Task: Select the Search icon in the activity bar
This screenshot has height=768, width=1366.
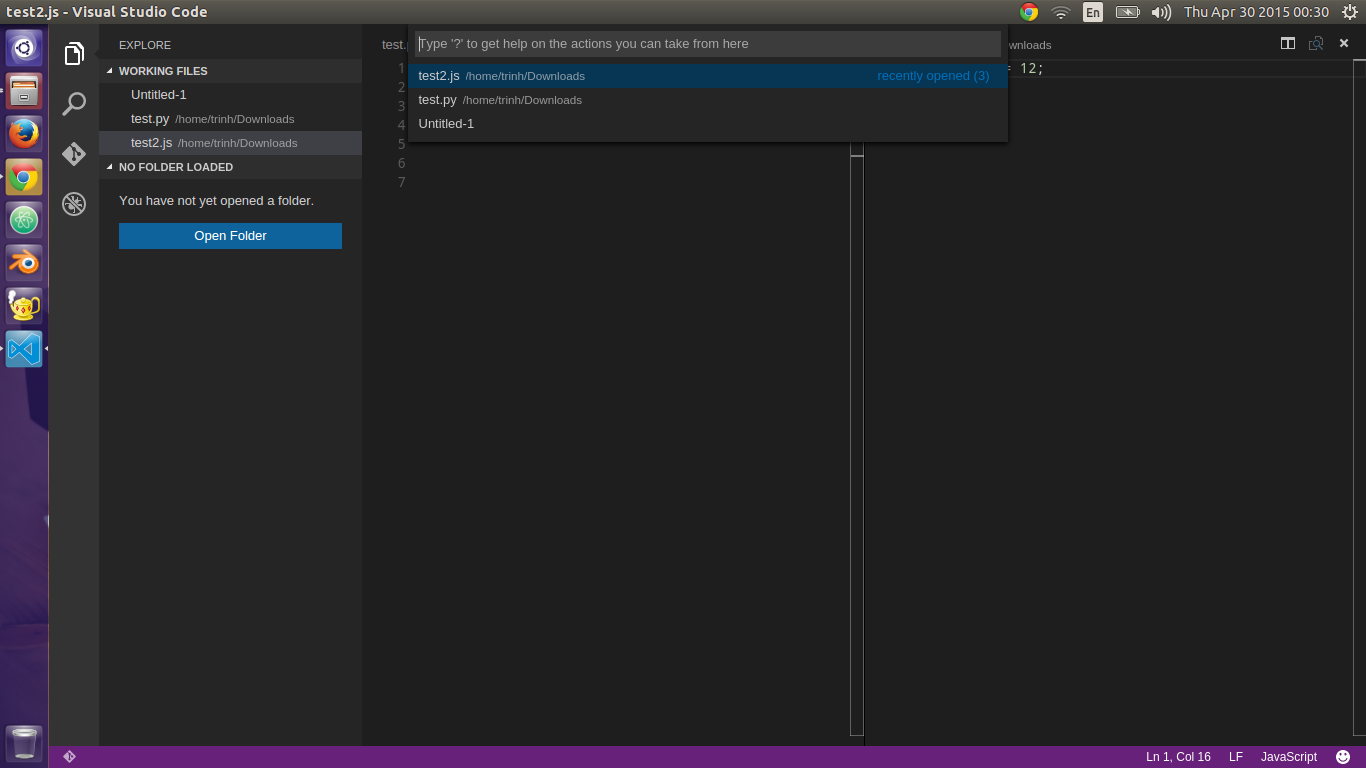Action: point(73,103)
